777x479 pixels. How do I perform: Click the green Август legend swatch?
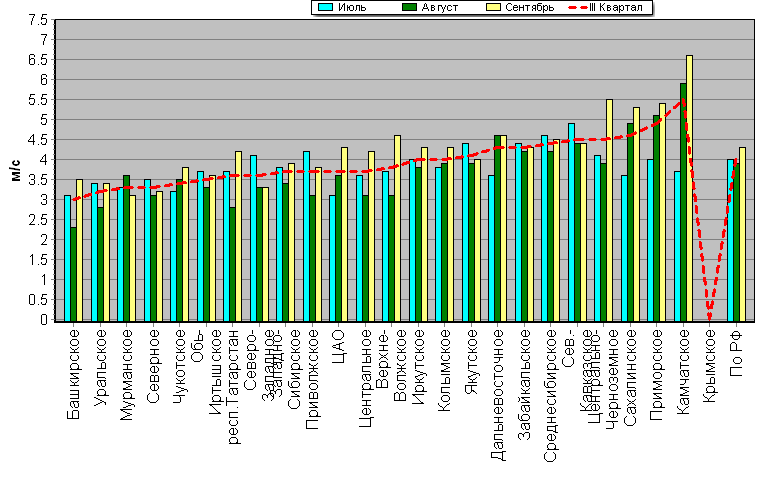click(409, 7)
